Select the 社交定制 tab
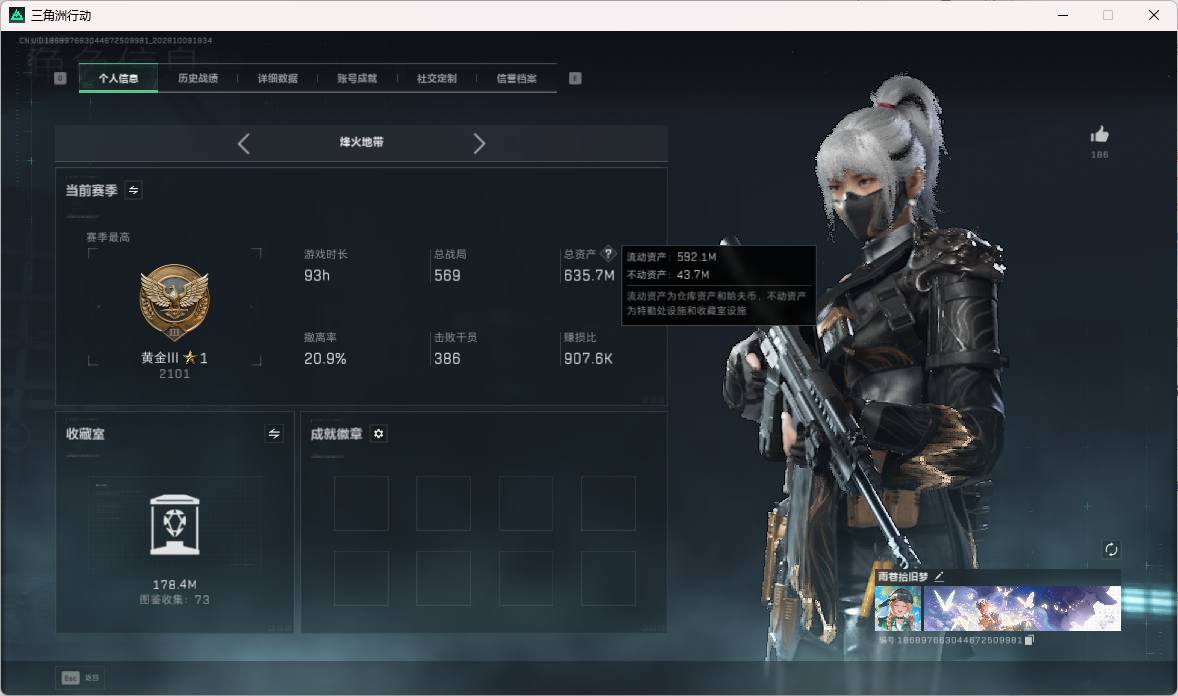The height and width of the screenshot is (696, 1178). (x=436, y=78)
